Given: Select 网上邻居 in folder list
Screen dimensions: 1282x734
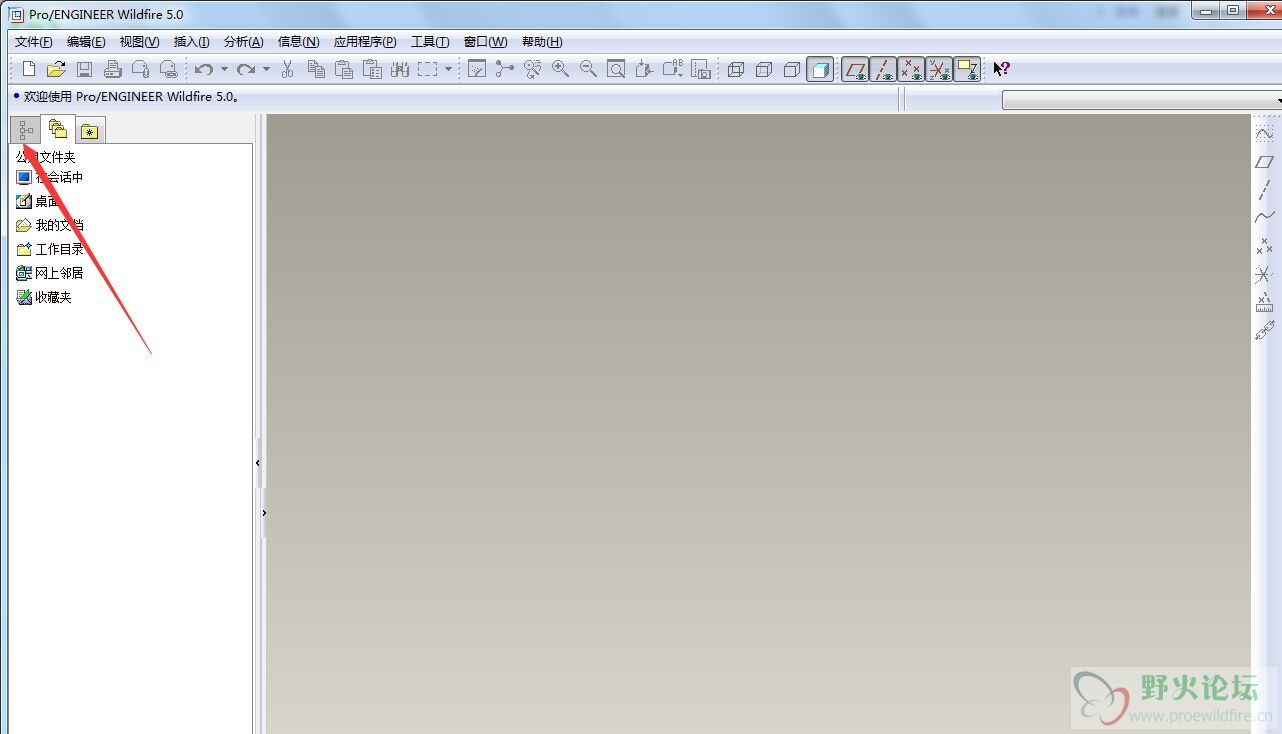Looking at the screenshot, I should (x=50, y=273).
